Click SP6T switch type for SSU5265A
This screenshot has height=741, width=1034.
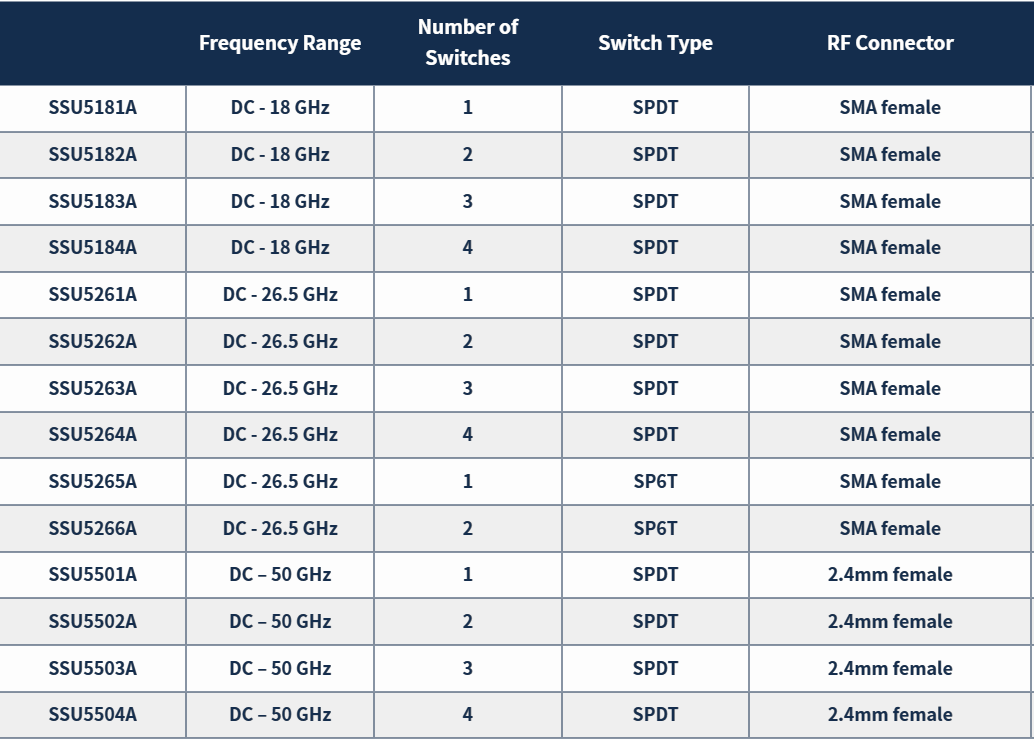pos(655,481)
